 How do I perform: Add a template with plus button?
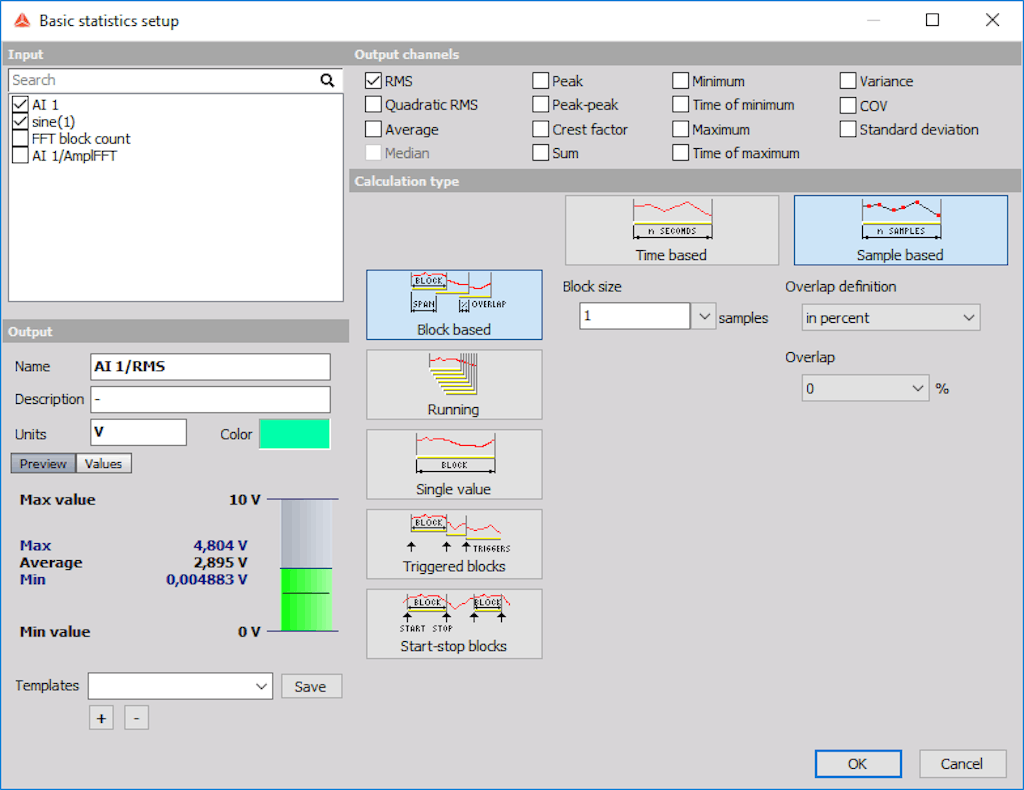coord(101,718)
